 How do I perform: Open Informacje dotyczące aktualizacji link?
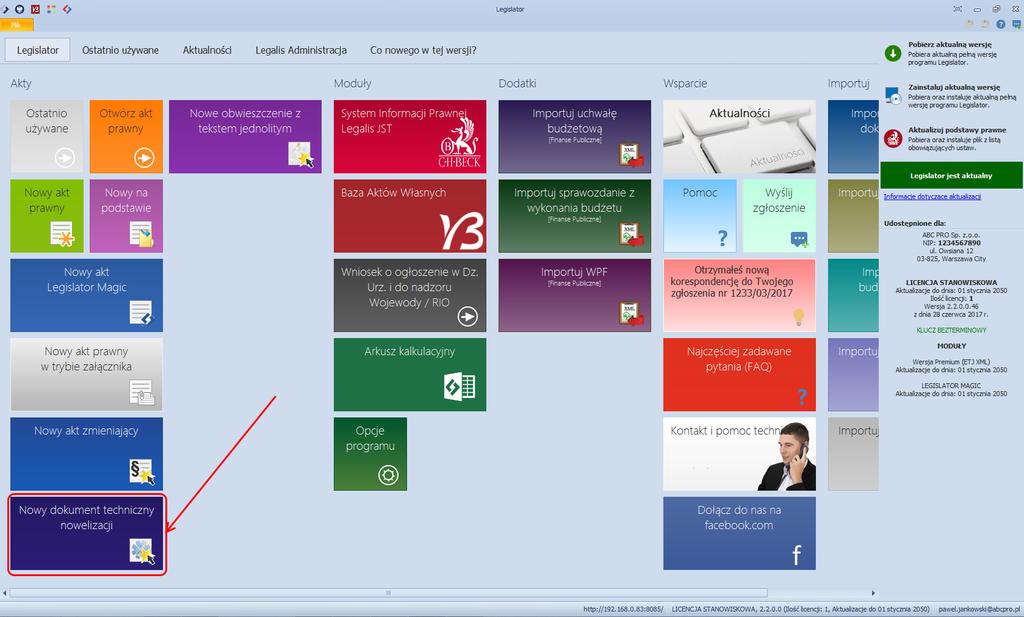click(933, 197)
